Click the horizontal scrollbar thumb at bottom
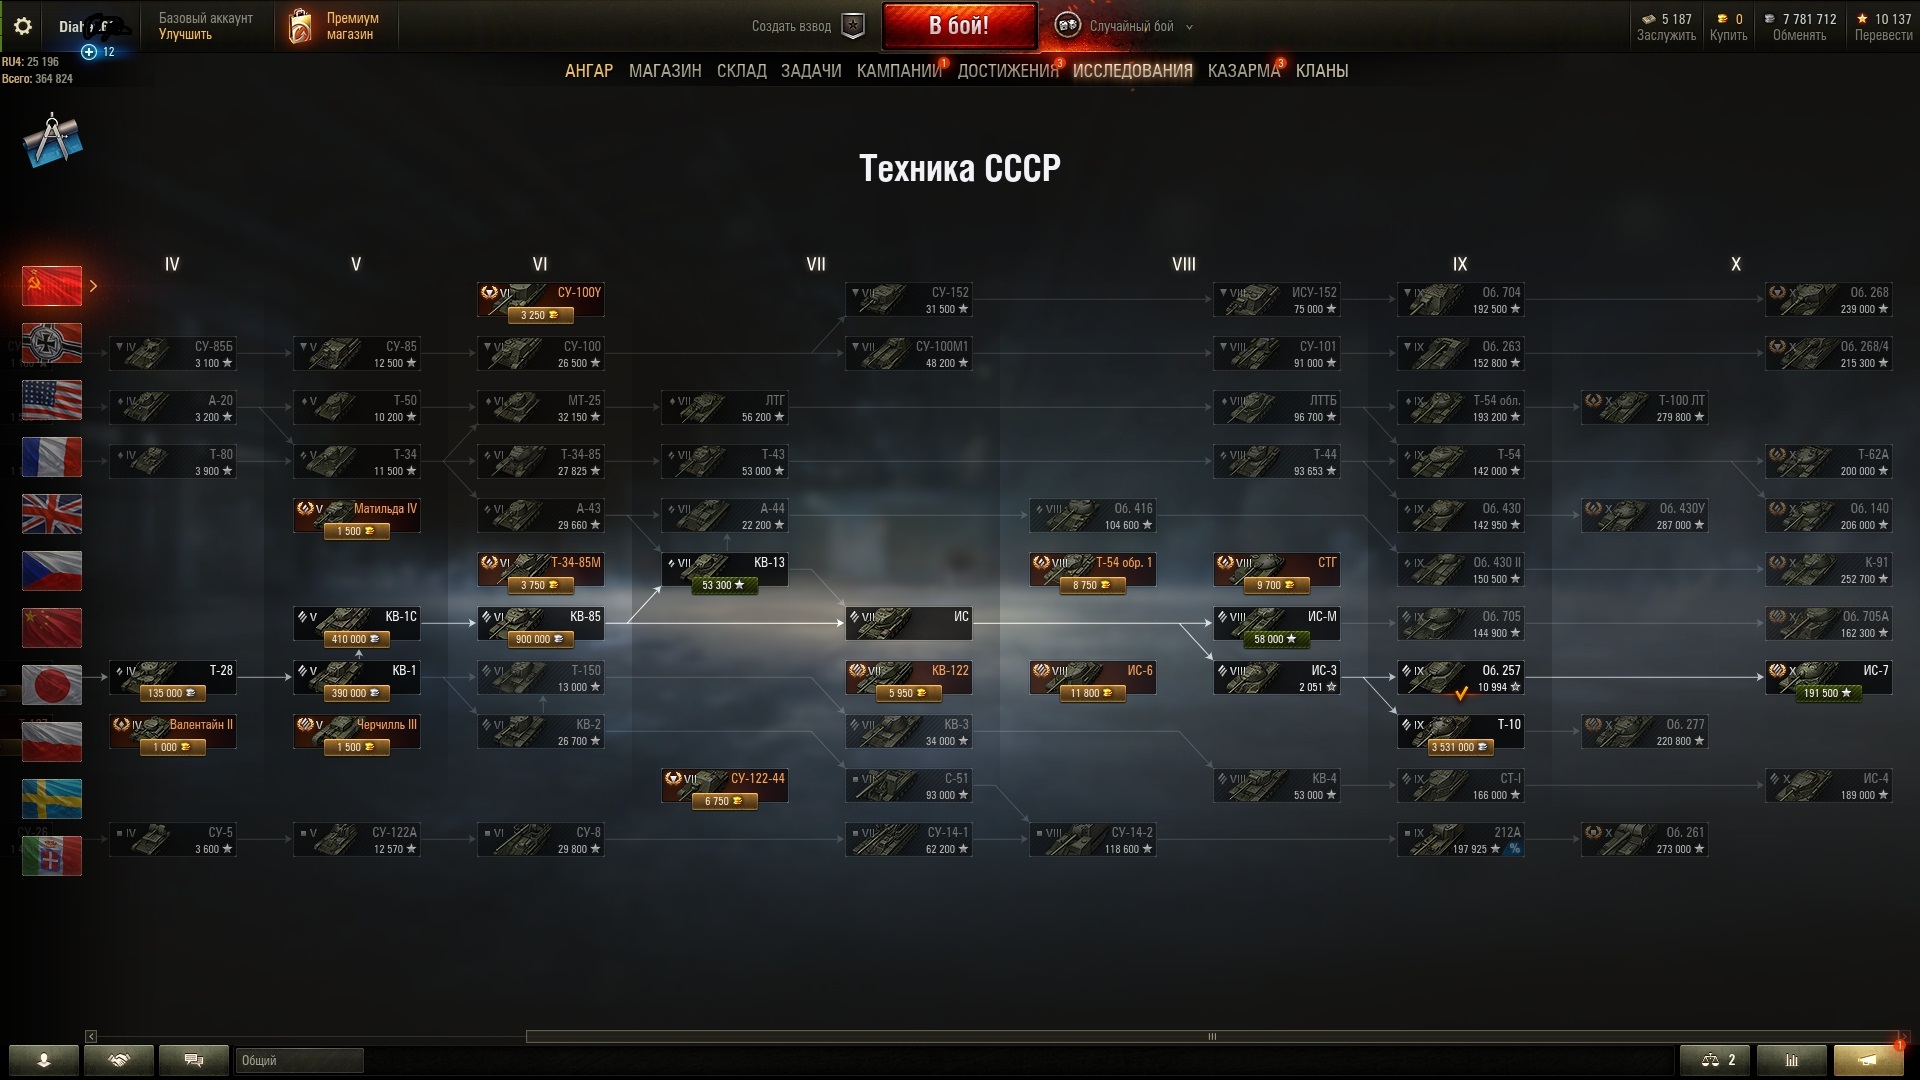The height and width of the screenshot is (1080, 1920). (1212, 1036)
